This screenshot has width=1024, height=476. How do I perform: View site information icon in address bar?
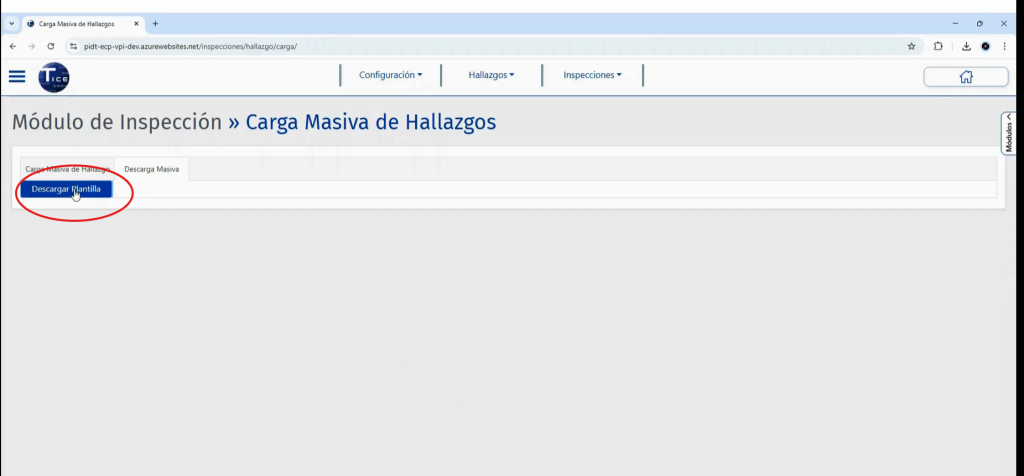[x=73, y=46]
